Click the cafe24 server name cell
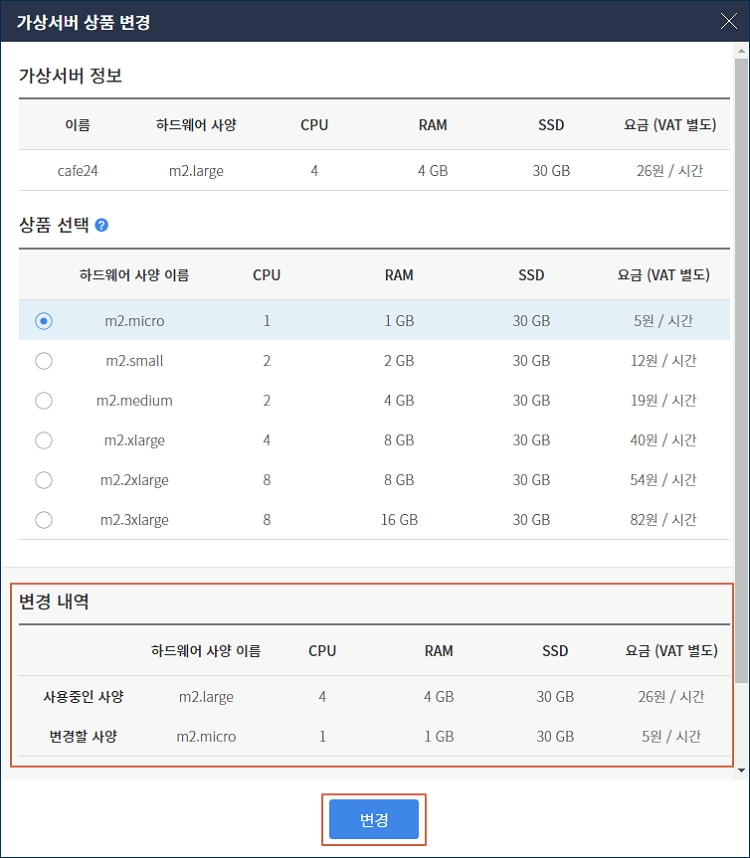The width and height of the screenshot is (750, 858). coord(78,171)
